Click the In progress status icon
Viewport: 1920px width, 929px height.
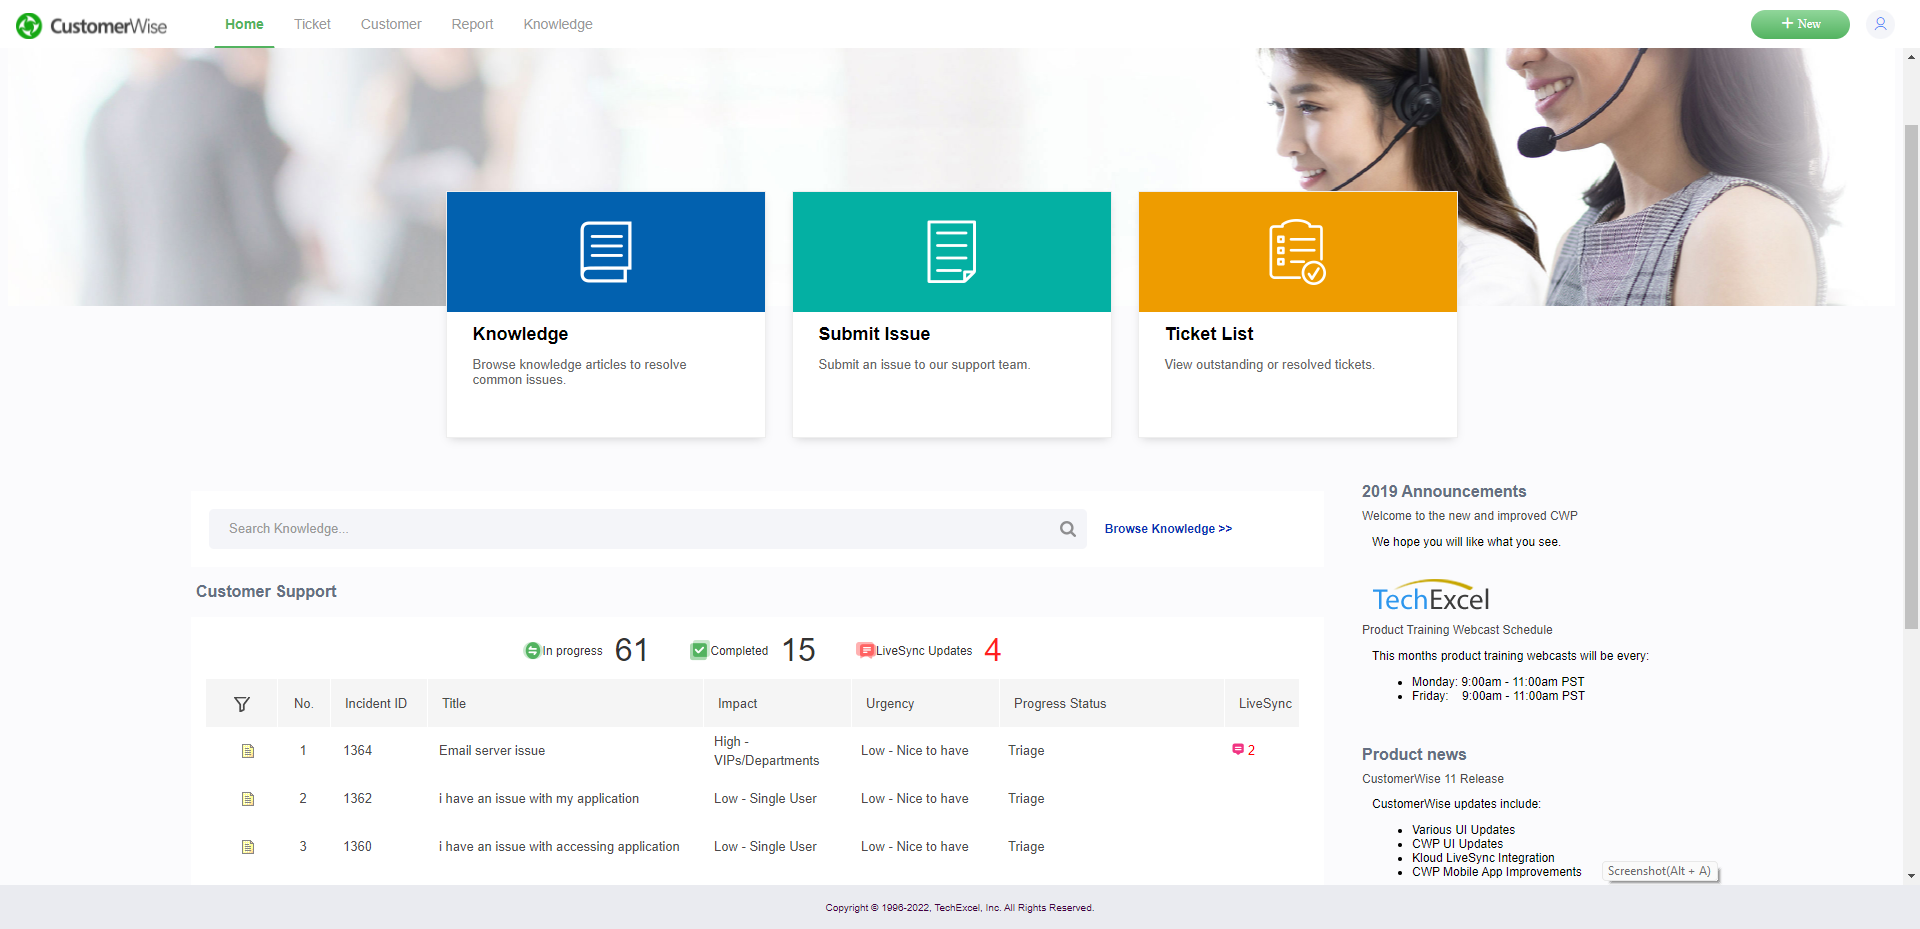[531, 650]
